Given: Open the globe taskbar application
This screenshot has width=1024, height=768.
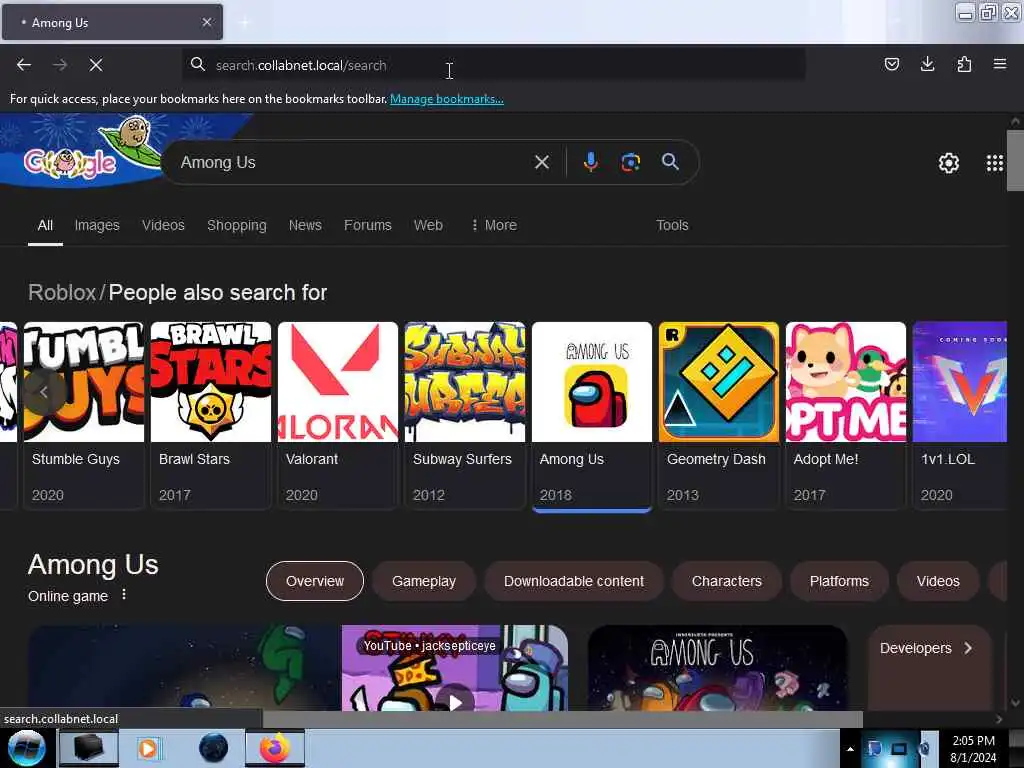Looking at the screenshot, I should click(x=213, y=748).
